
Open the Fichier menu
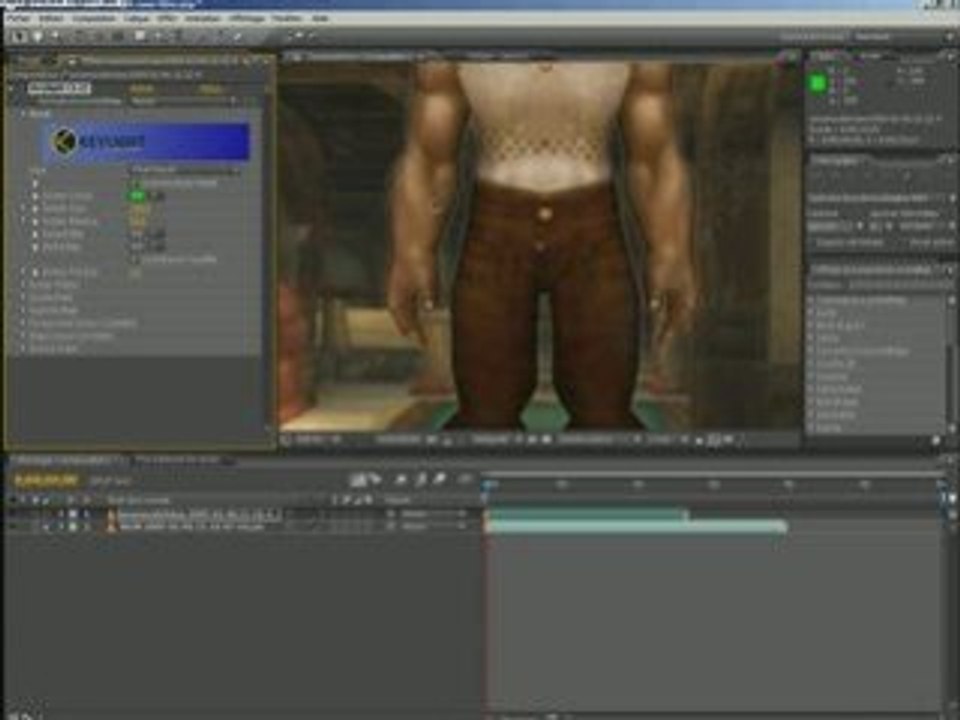18,18
